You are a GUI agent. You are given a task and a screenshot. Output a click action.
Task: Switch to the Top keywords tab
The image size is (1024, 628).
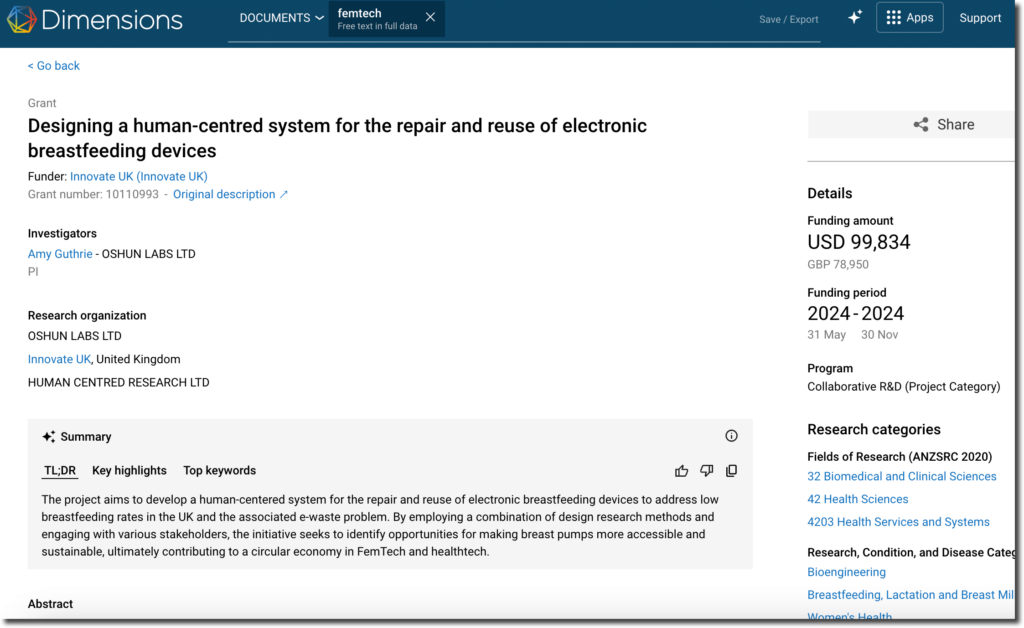219,471
